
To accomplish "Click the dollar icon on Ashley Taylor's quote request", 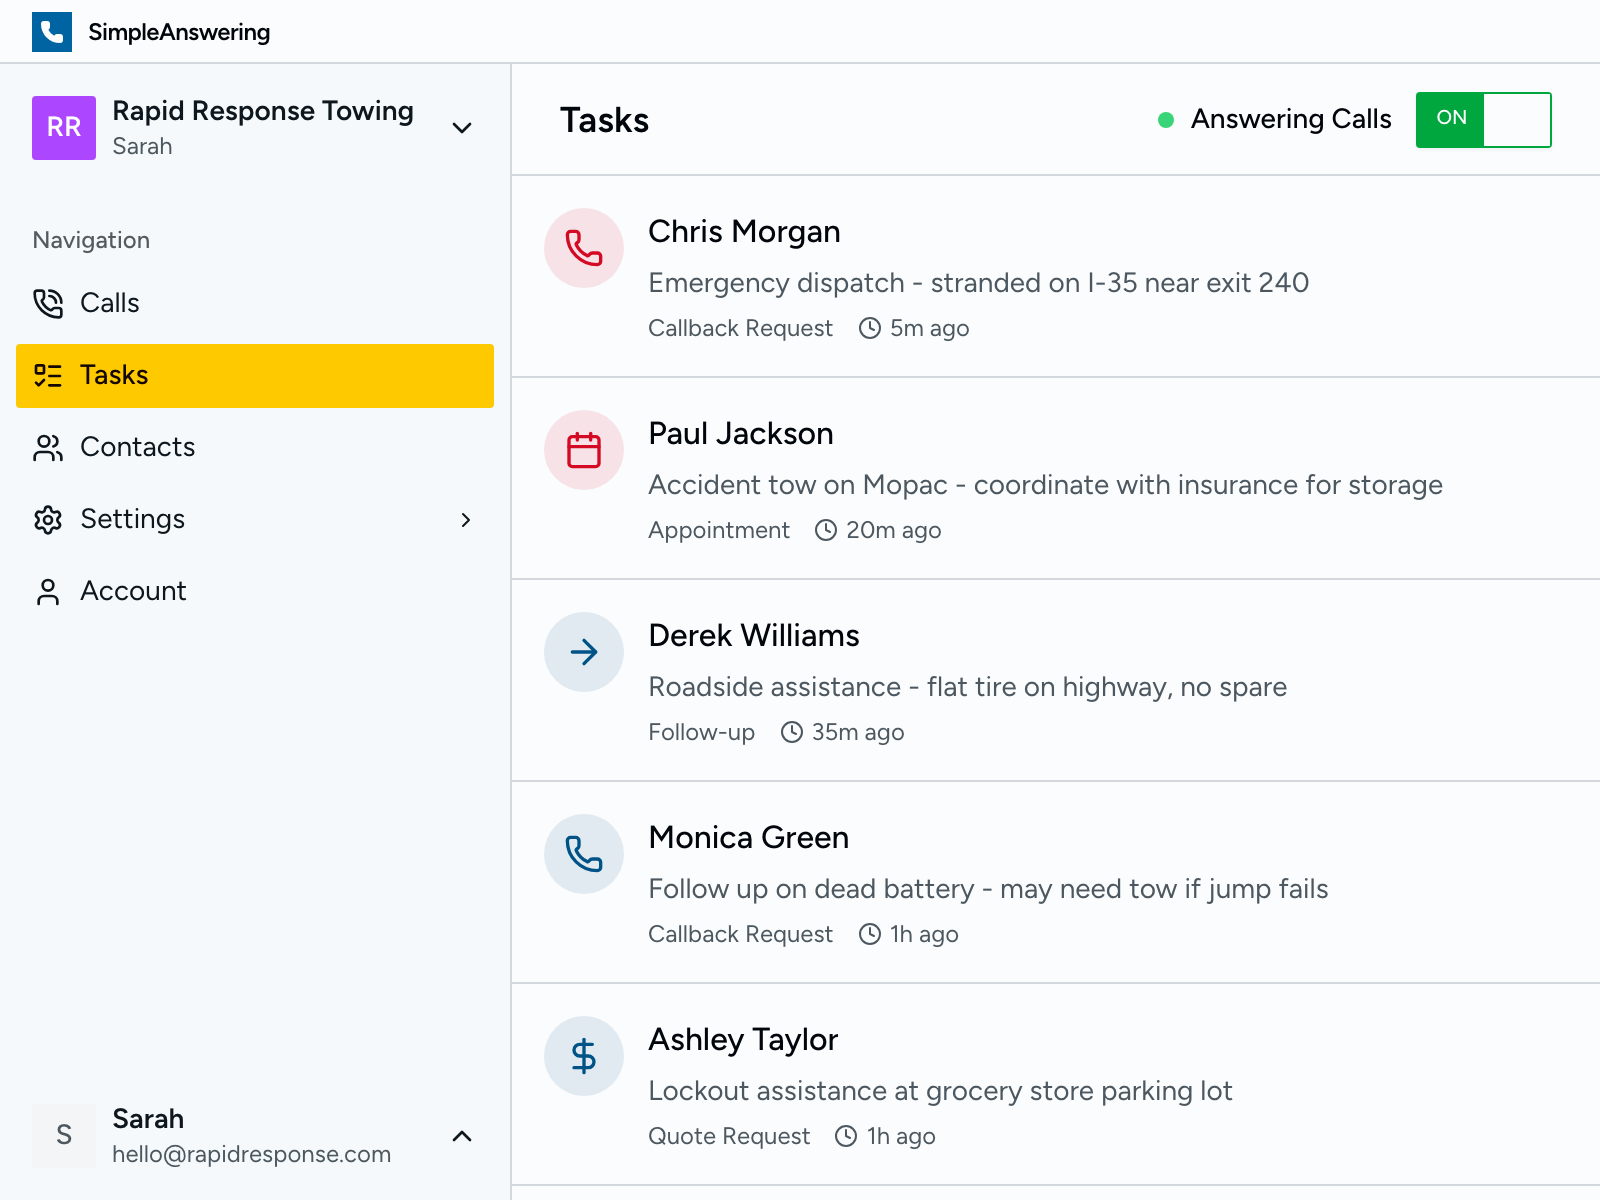I will tap(583, 1056).
